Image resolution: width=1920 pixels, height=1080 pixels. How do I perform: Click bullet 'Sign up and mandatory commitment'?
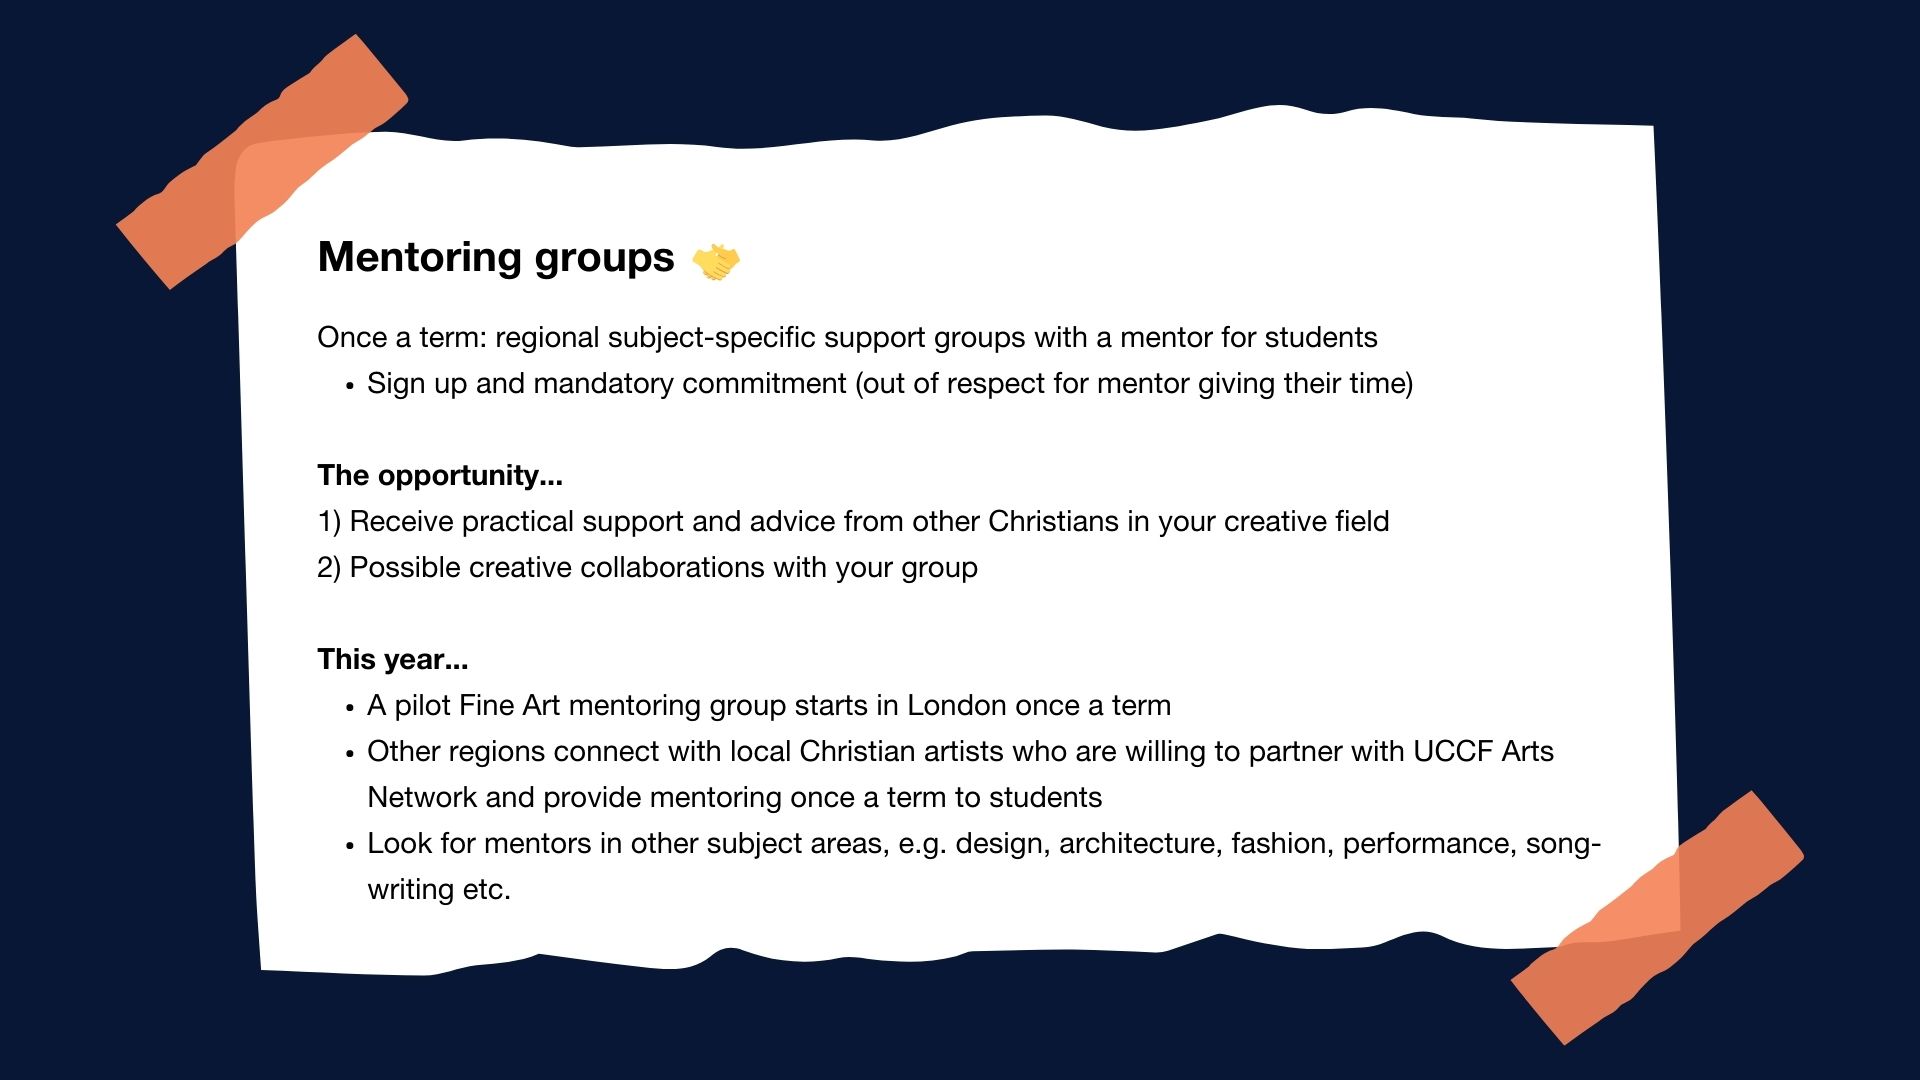coord(890,384)
